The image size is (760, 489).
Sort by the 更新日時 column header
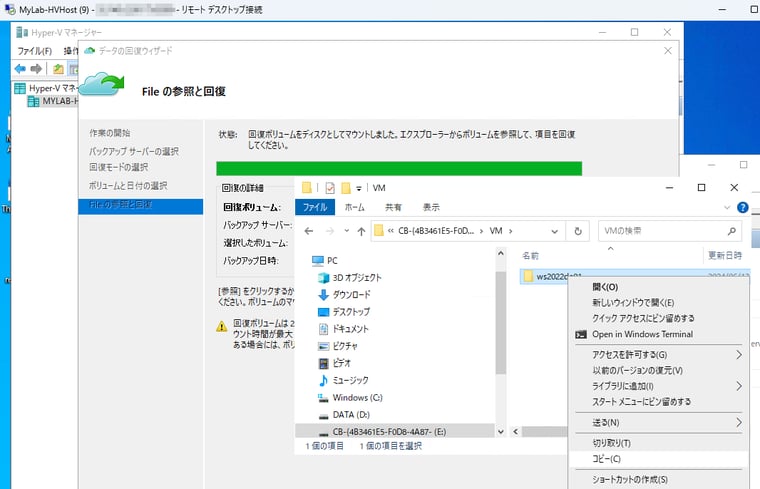[725, 255]
